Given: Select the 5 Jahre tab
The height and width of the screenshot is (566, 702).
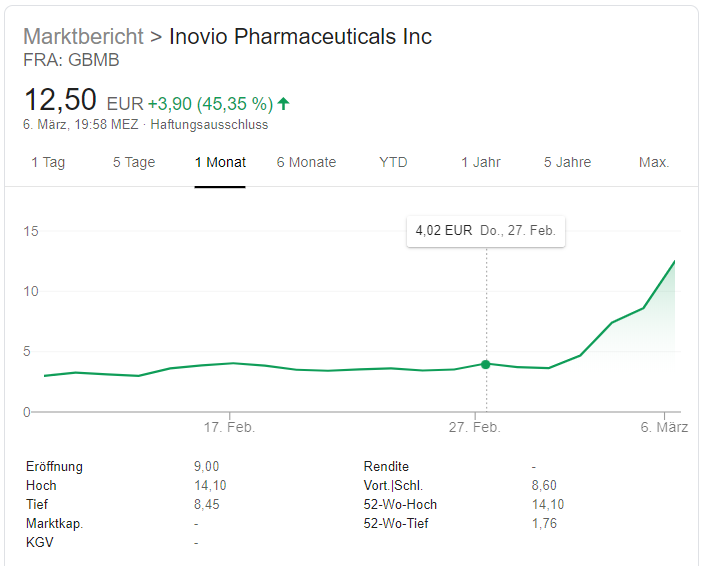Looking at the screenshot, I should [567, 162].
